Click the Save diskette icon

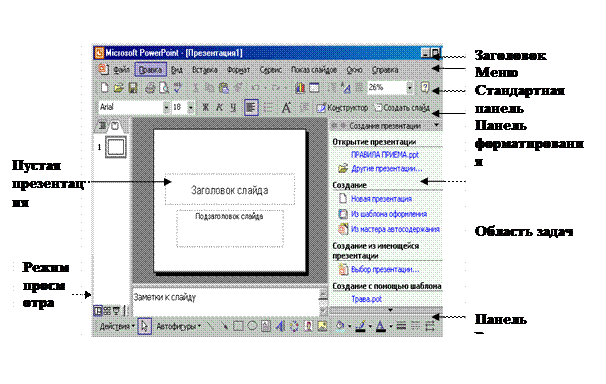(133, 88)
